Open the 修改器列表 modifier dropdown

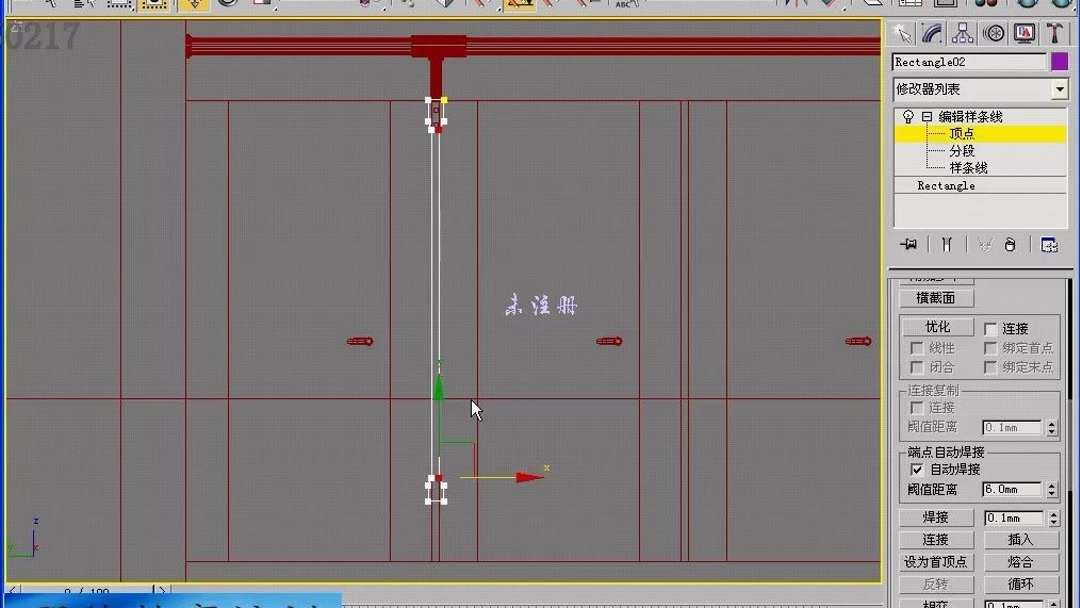point(1060,89)
